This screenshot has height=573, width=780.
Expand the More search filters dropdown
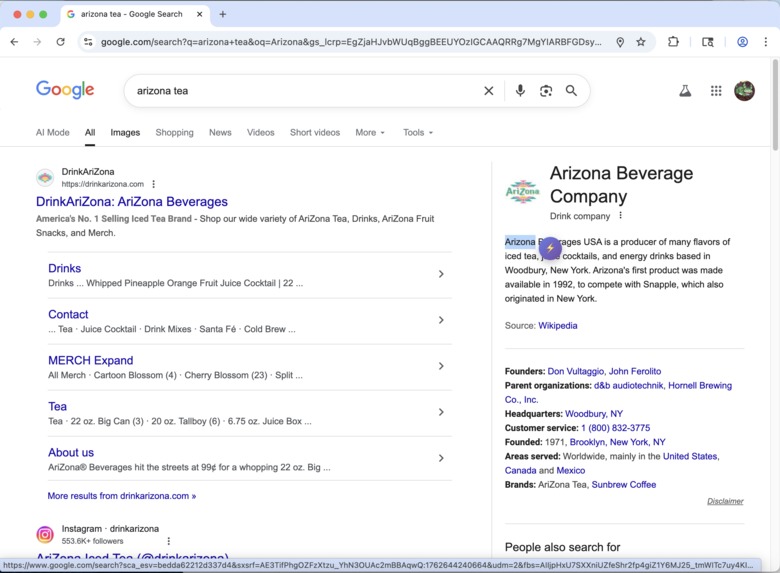click(x=370, y=132)
